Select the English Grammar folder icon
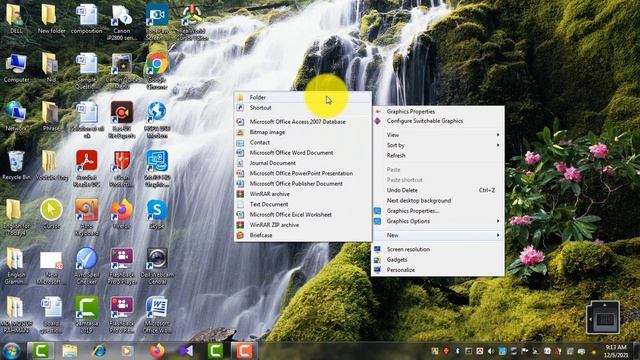The width and height of the screenshot is (640, 360). [x=16, y=265]
